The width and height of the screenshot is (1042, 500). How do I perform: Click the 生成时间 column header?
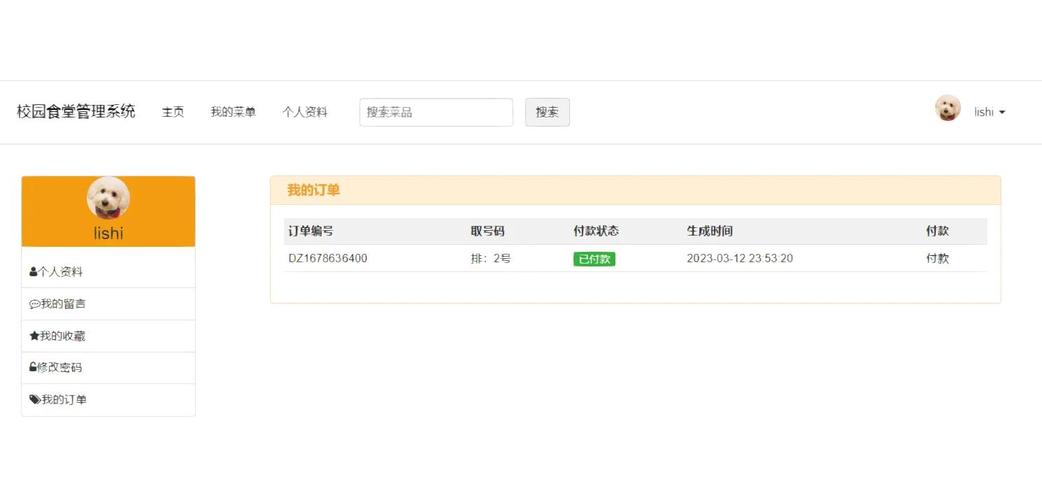pos(710,231)
